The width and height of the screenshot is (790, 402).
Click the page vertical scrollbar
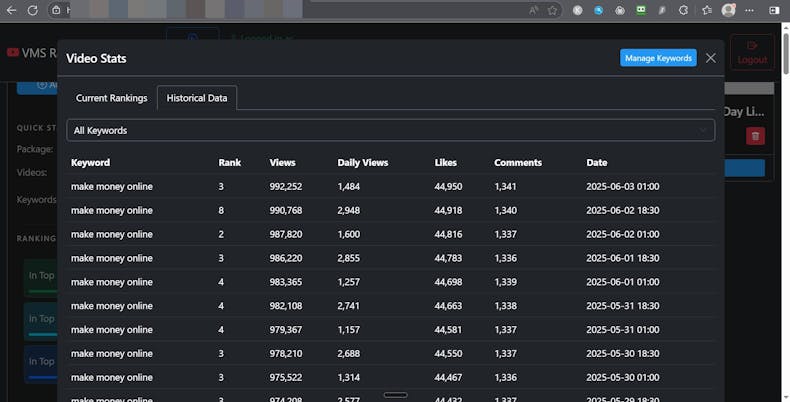[785, 200]
